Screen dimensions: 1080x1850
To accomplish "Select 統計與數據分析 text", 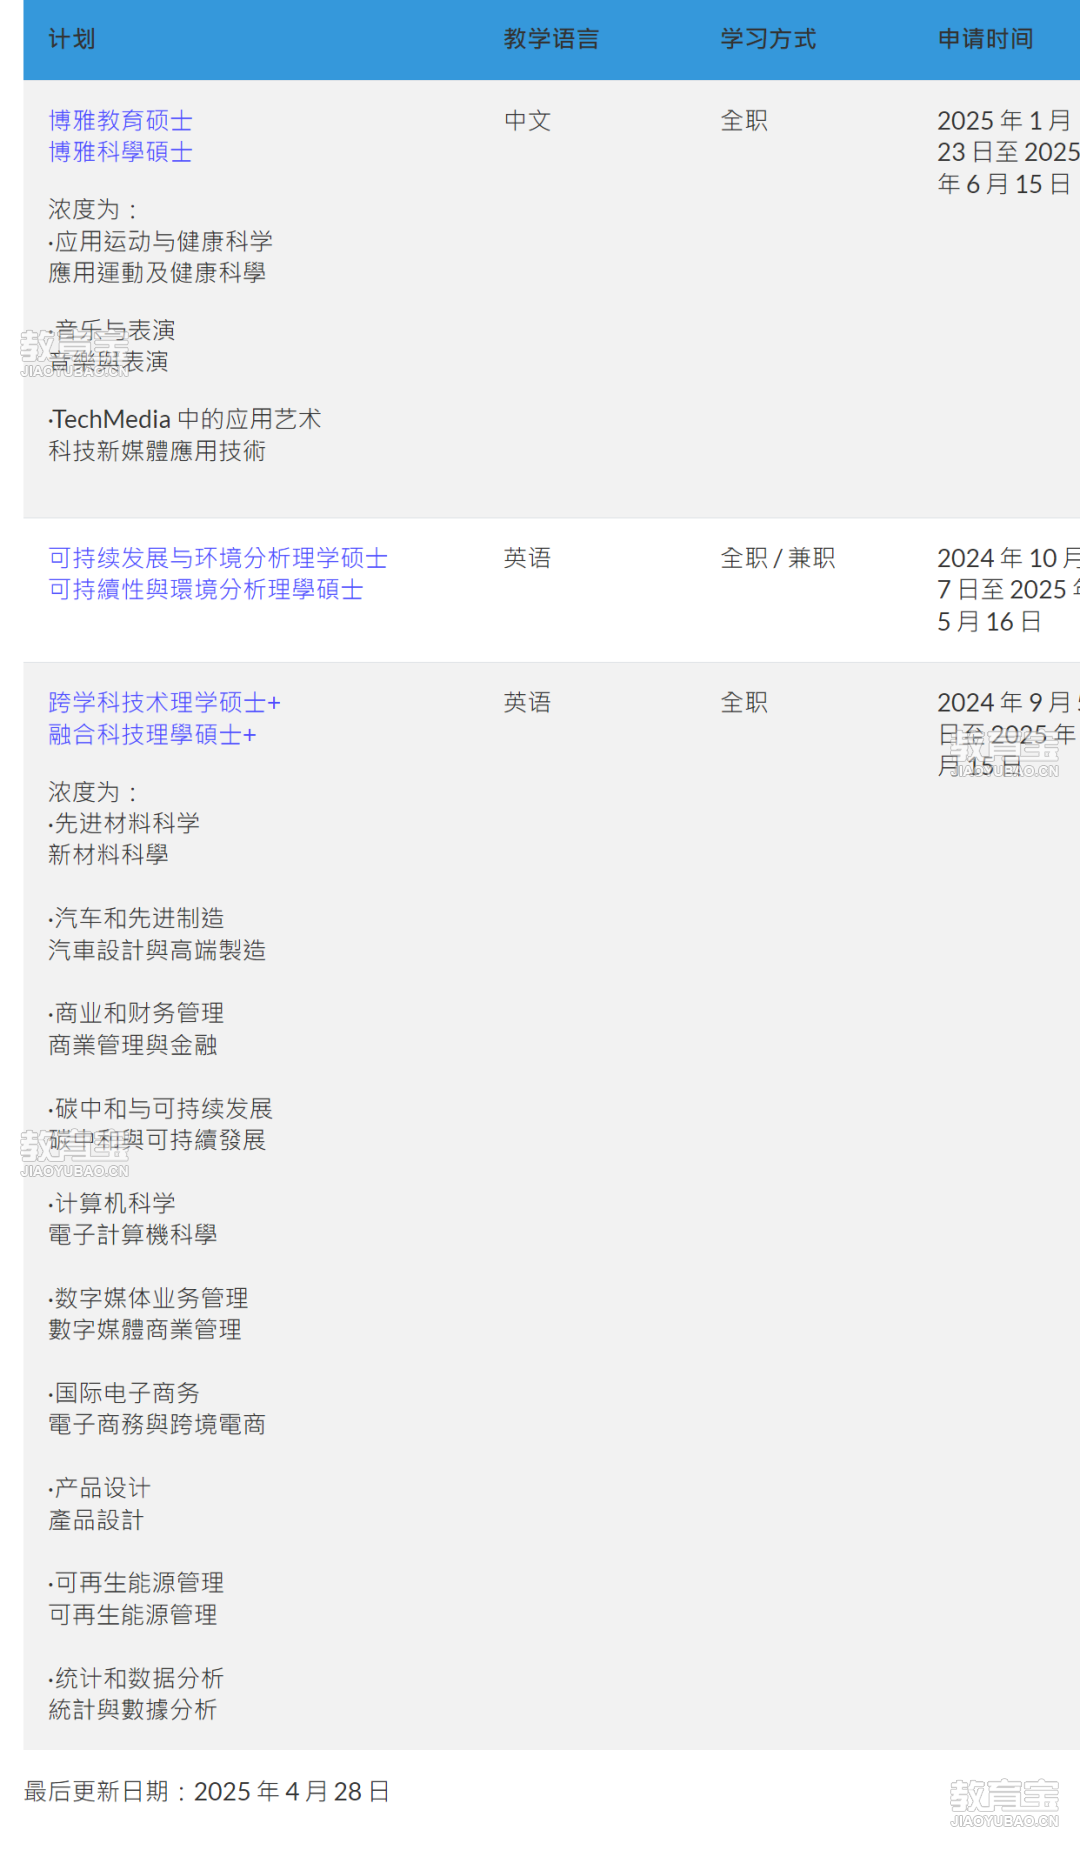I will 133,1711.
